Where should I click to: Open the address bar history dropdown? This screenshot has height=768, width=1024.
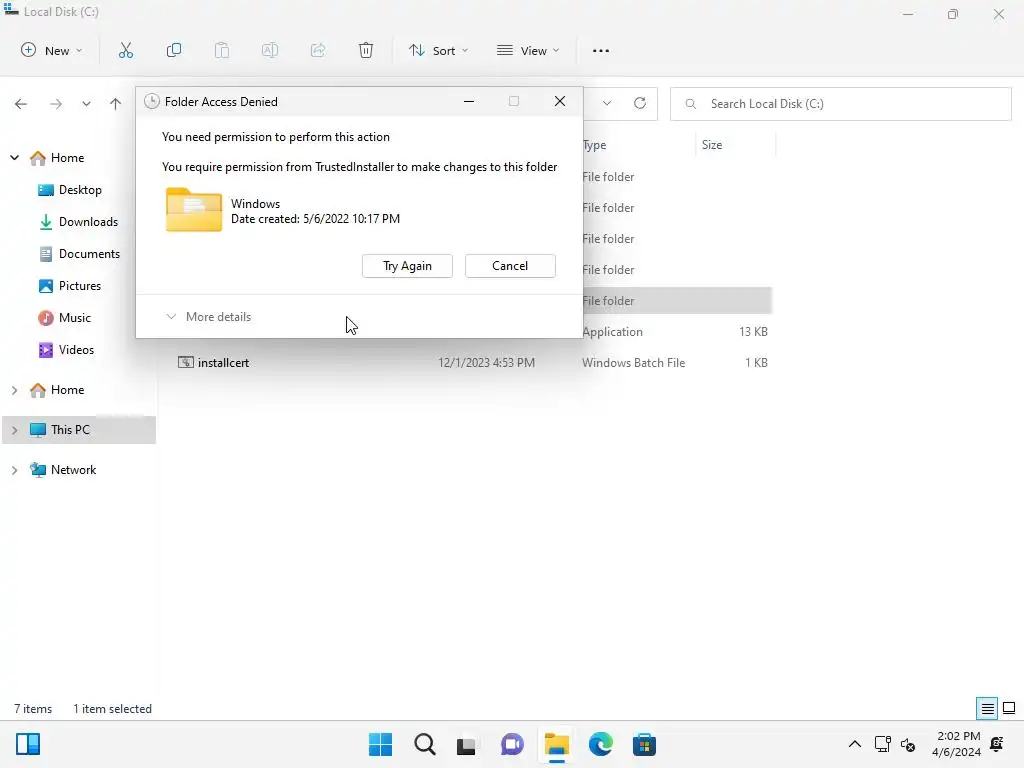607,103
